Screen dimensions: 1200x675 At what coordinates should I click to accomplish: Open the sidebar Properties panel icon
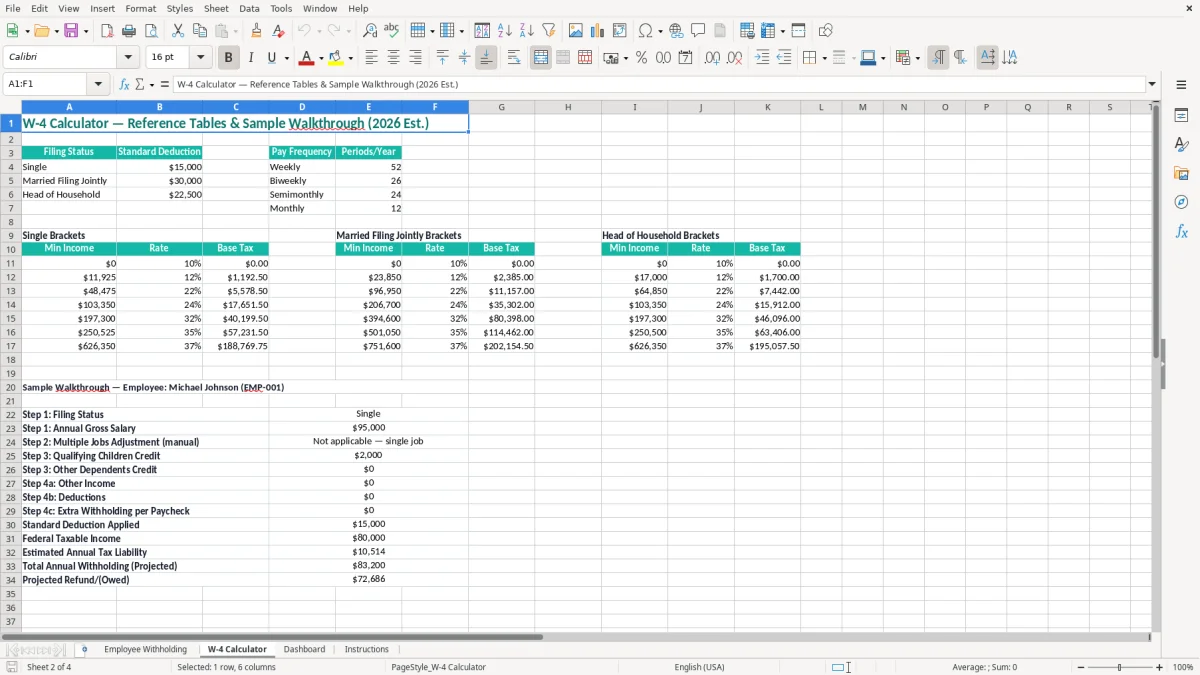coord(1181,116)
